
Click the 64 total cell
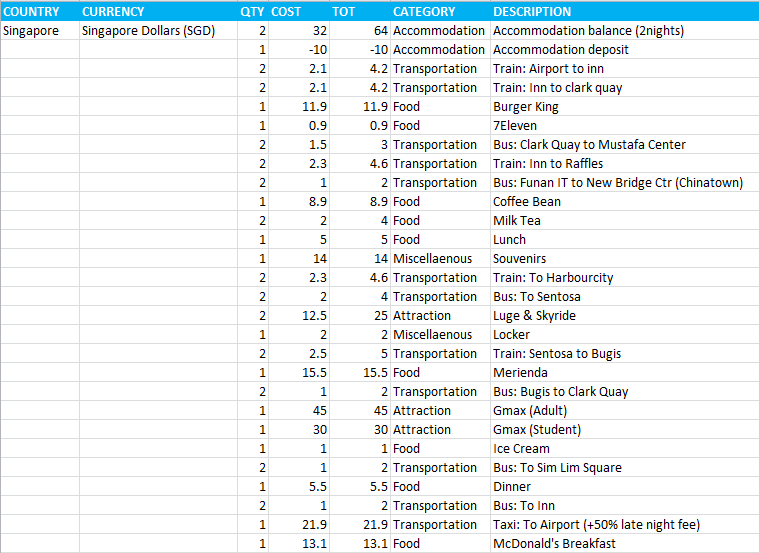pyautogui.click(x=360, y=31)
